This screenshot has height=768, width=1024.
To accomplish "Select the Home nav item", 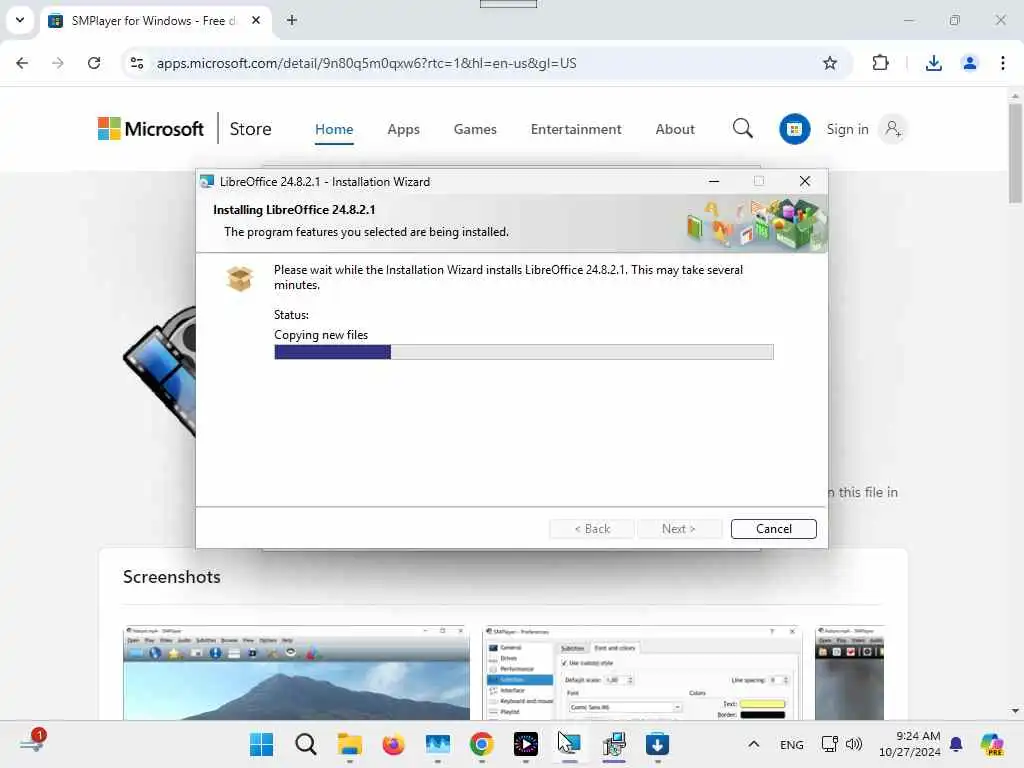I will pyautogui.click(x=334, y=129).
